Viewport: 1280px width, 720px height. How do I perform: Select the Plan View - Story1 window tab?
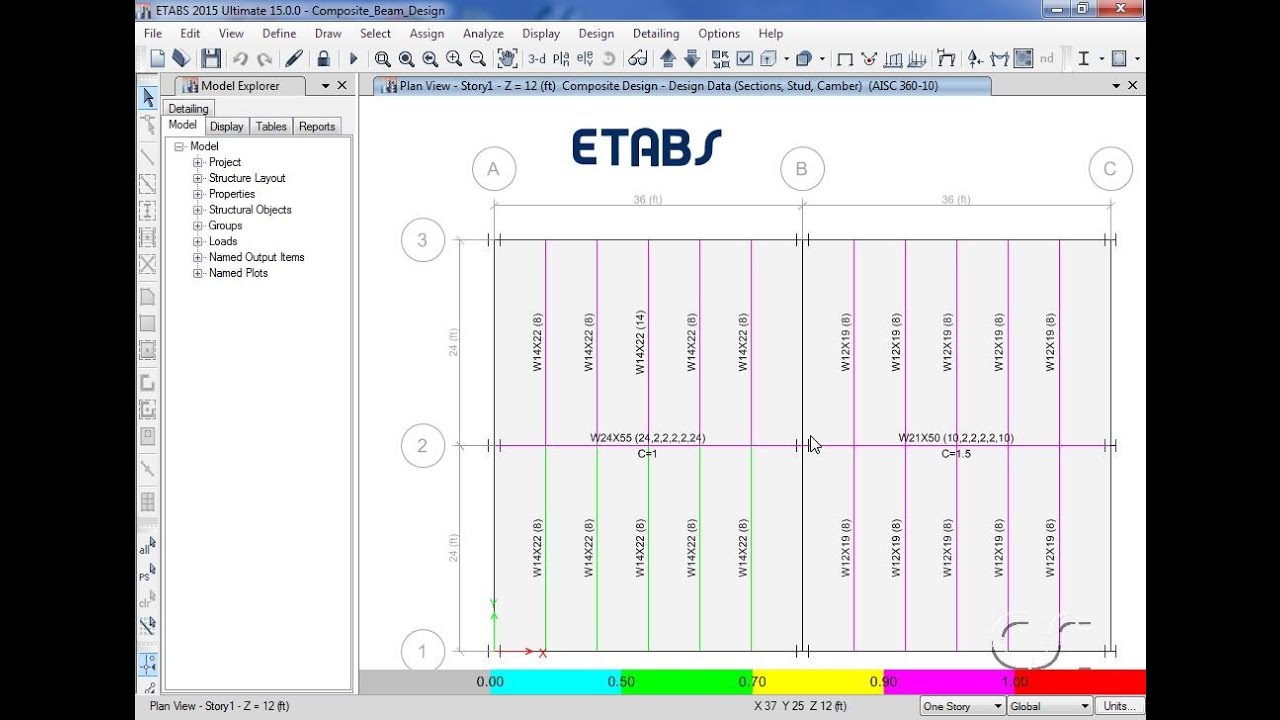coord(683,86)
